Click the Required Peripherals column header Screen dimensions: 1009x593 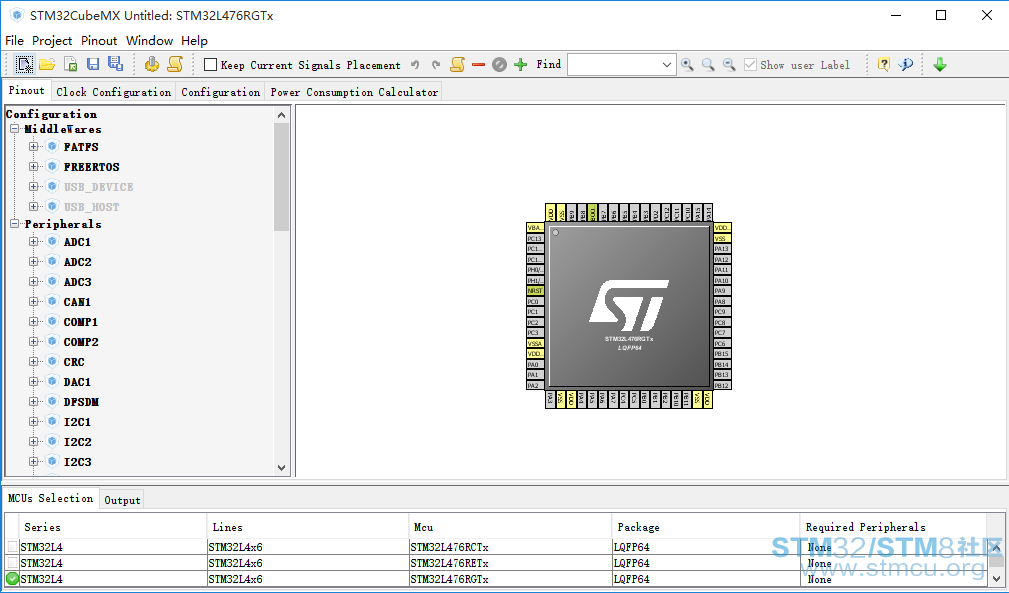[893, 527]
